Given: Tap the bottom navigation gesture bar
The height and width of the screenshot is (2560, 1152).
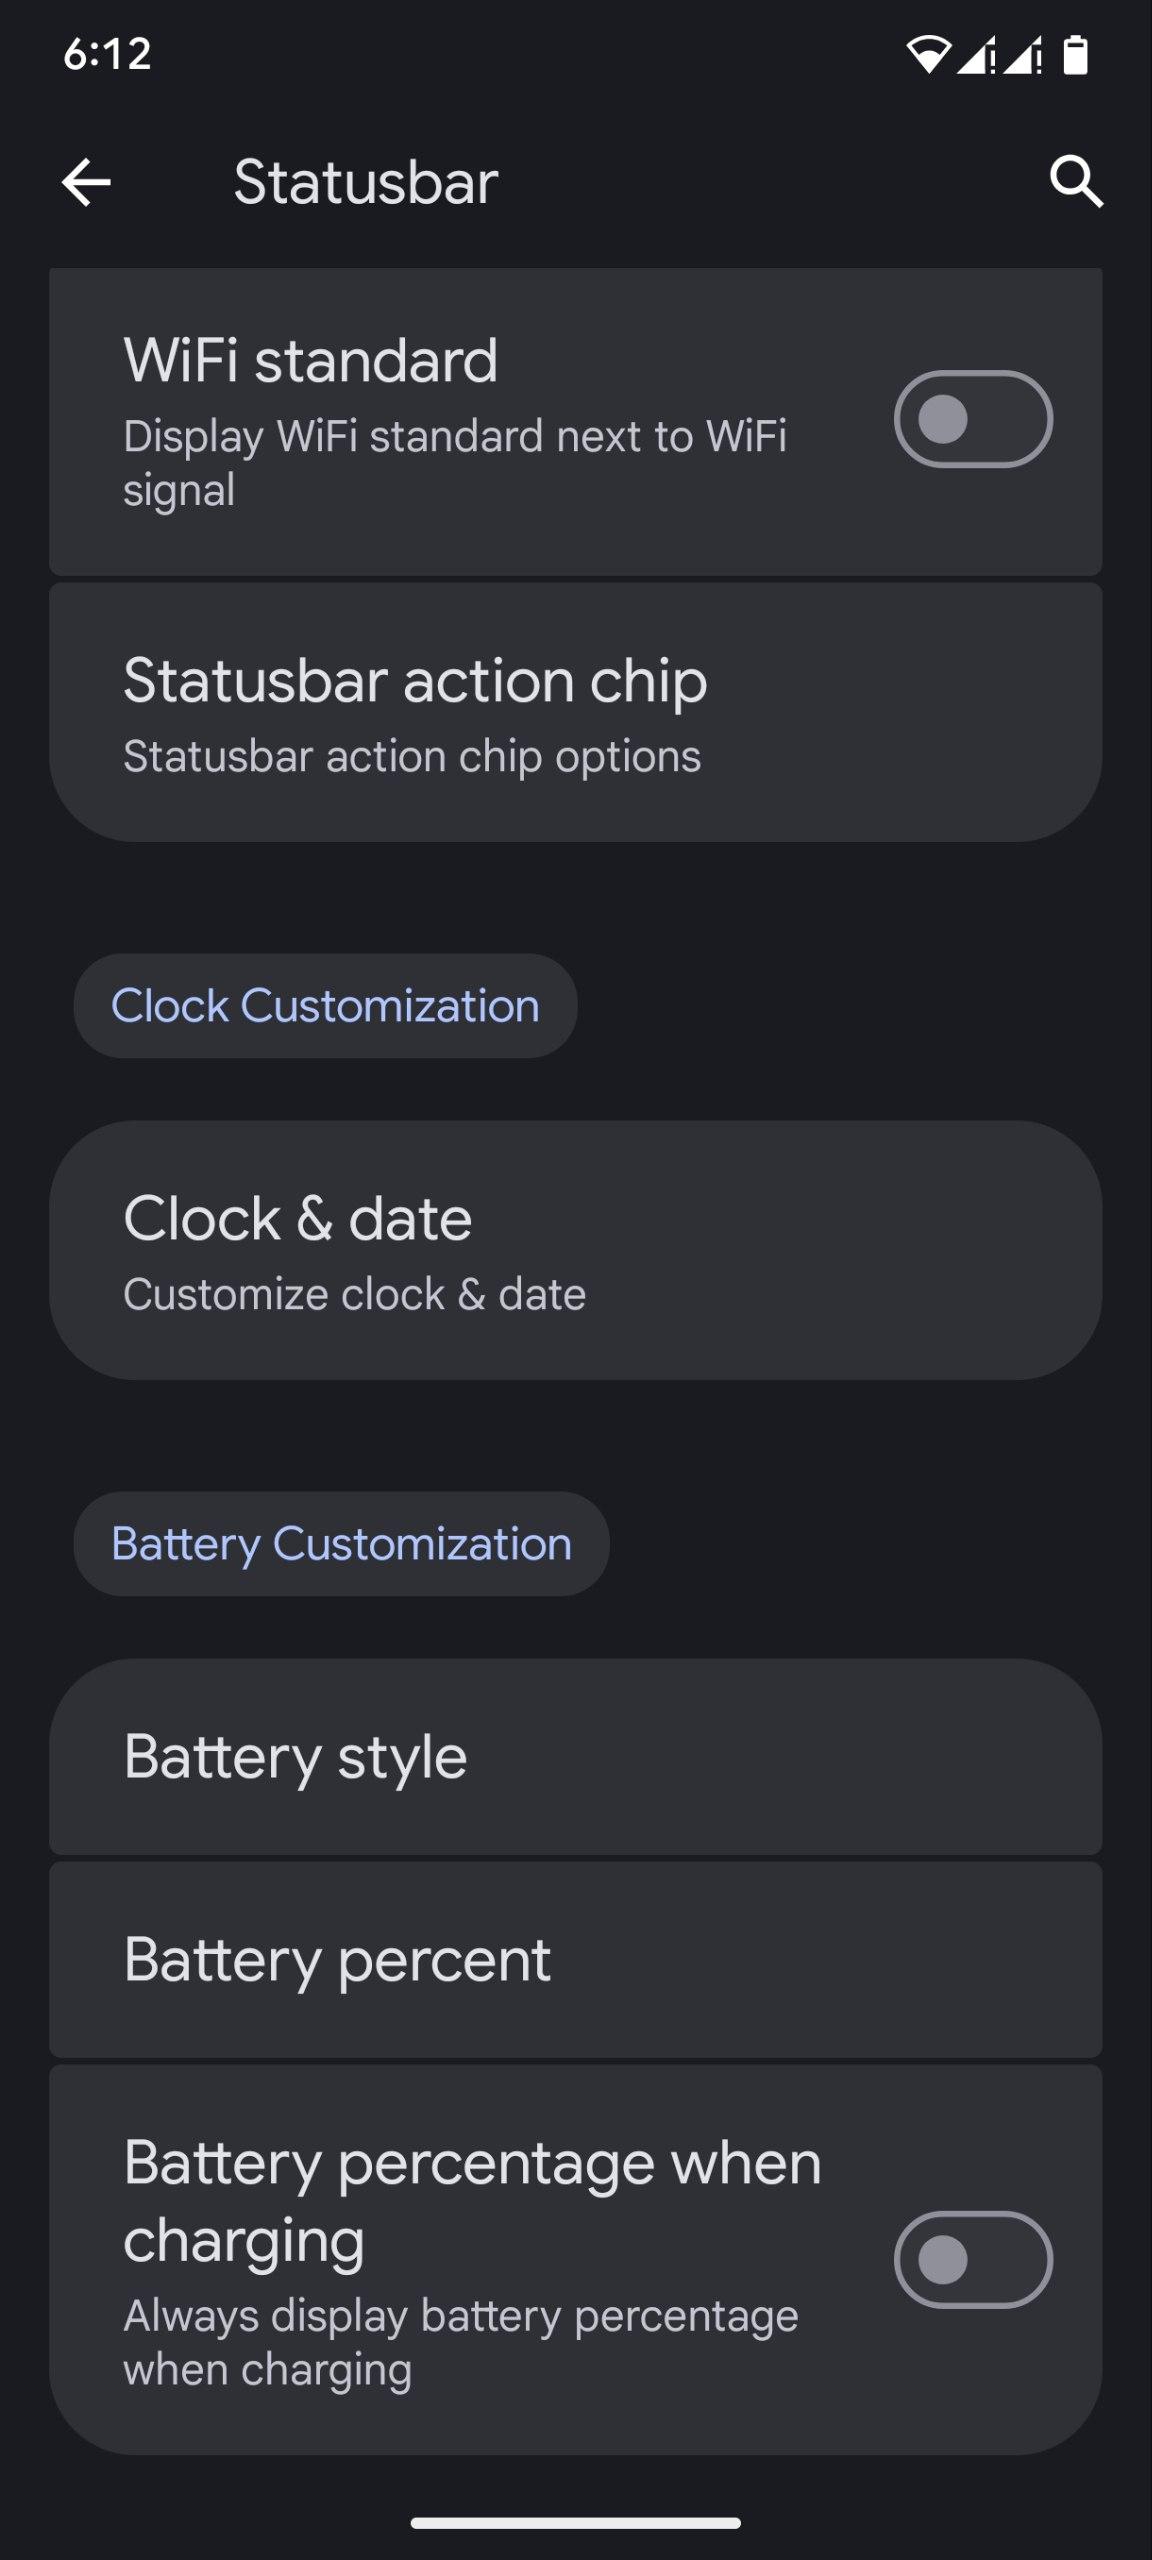Looking at the screenshot, I should pyautogui.click(x=575, y=2523).
